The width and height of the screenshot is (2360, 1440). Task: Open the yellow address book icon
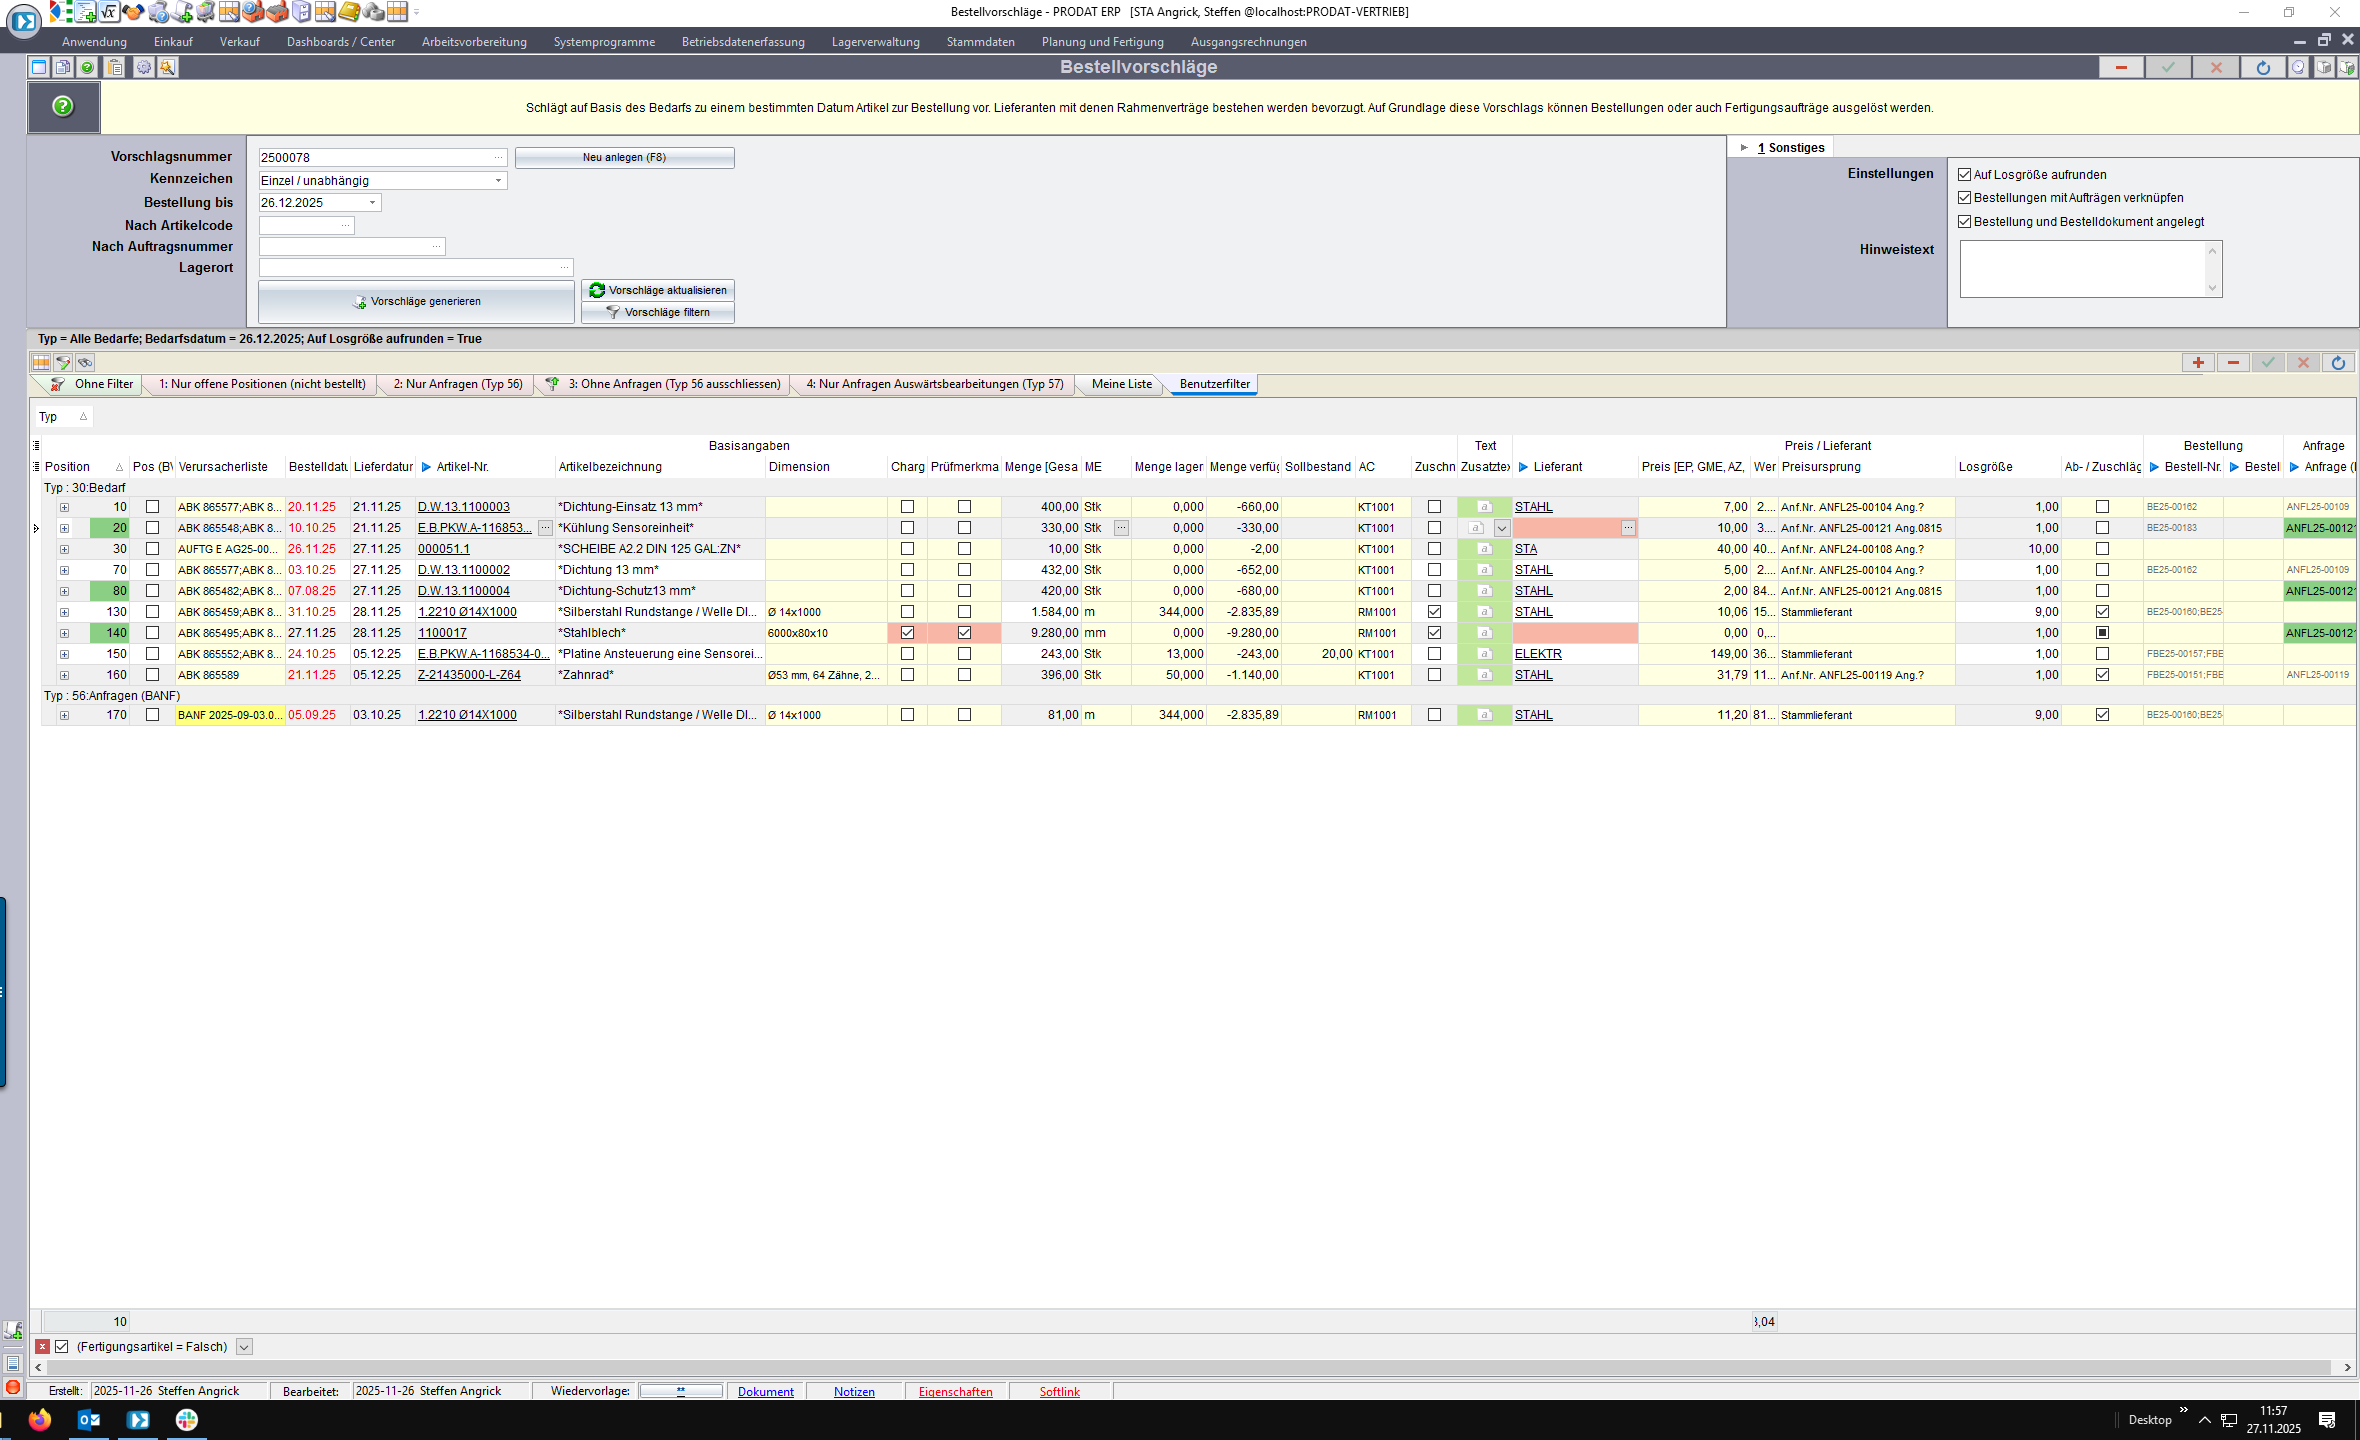click(348, 12)
